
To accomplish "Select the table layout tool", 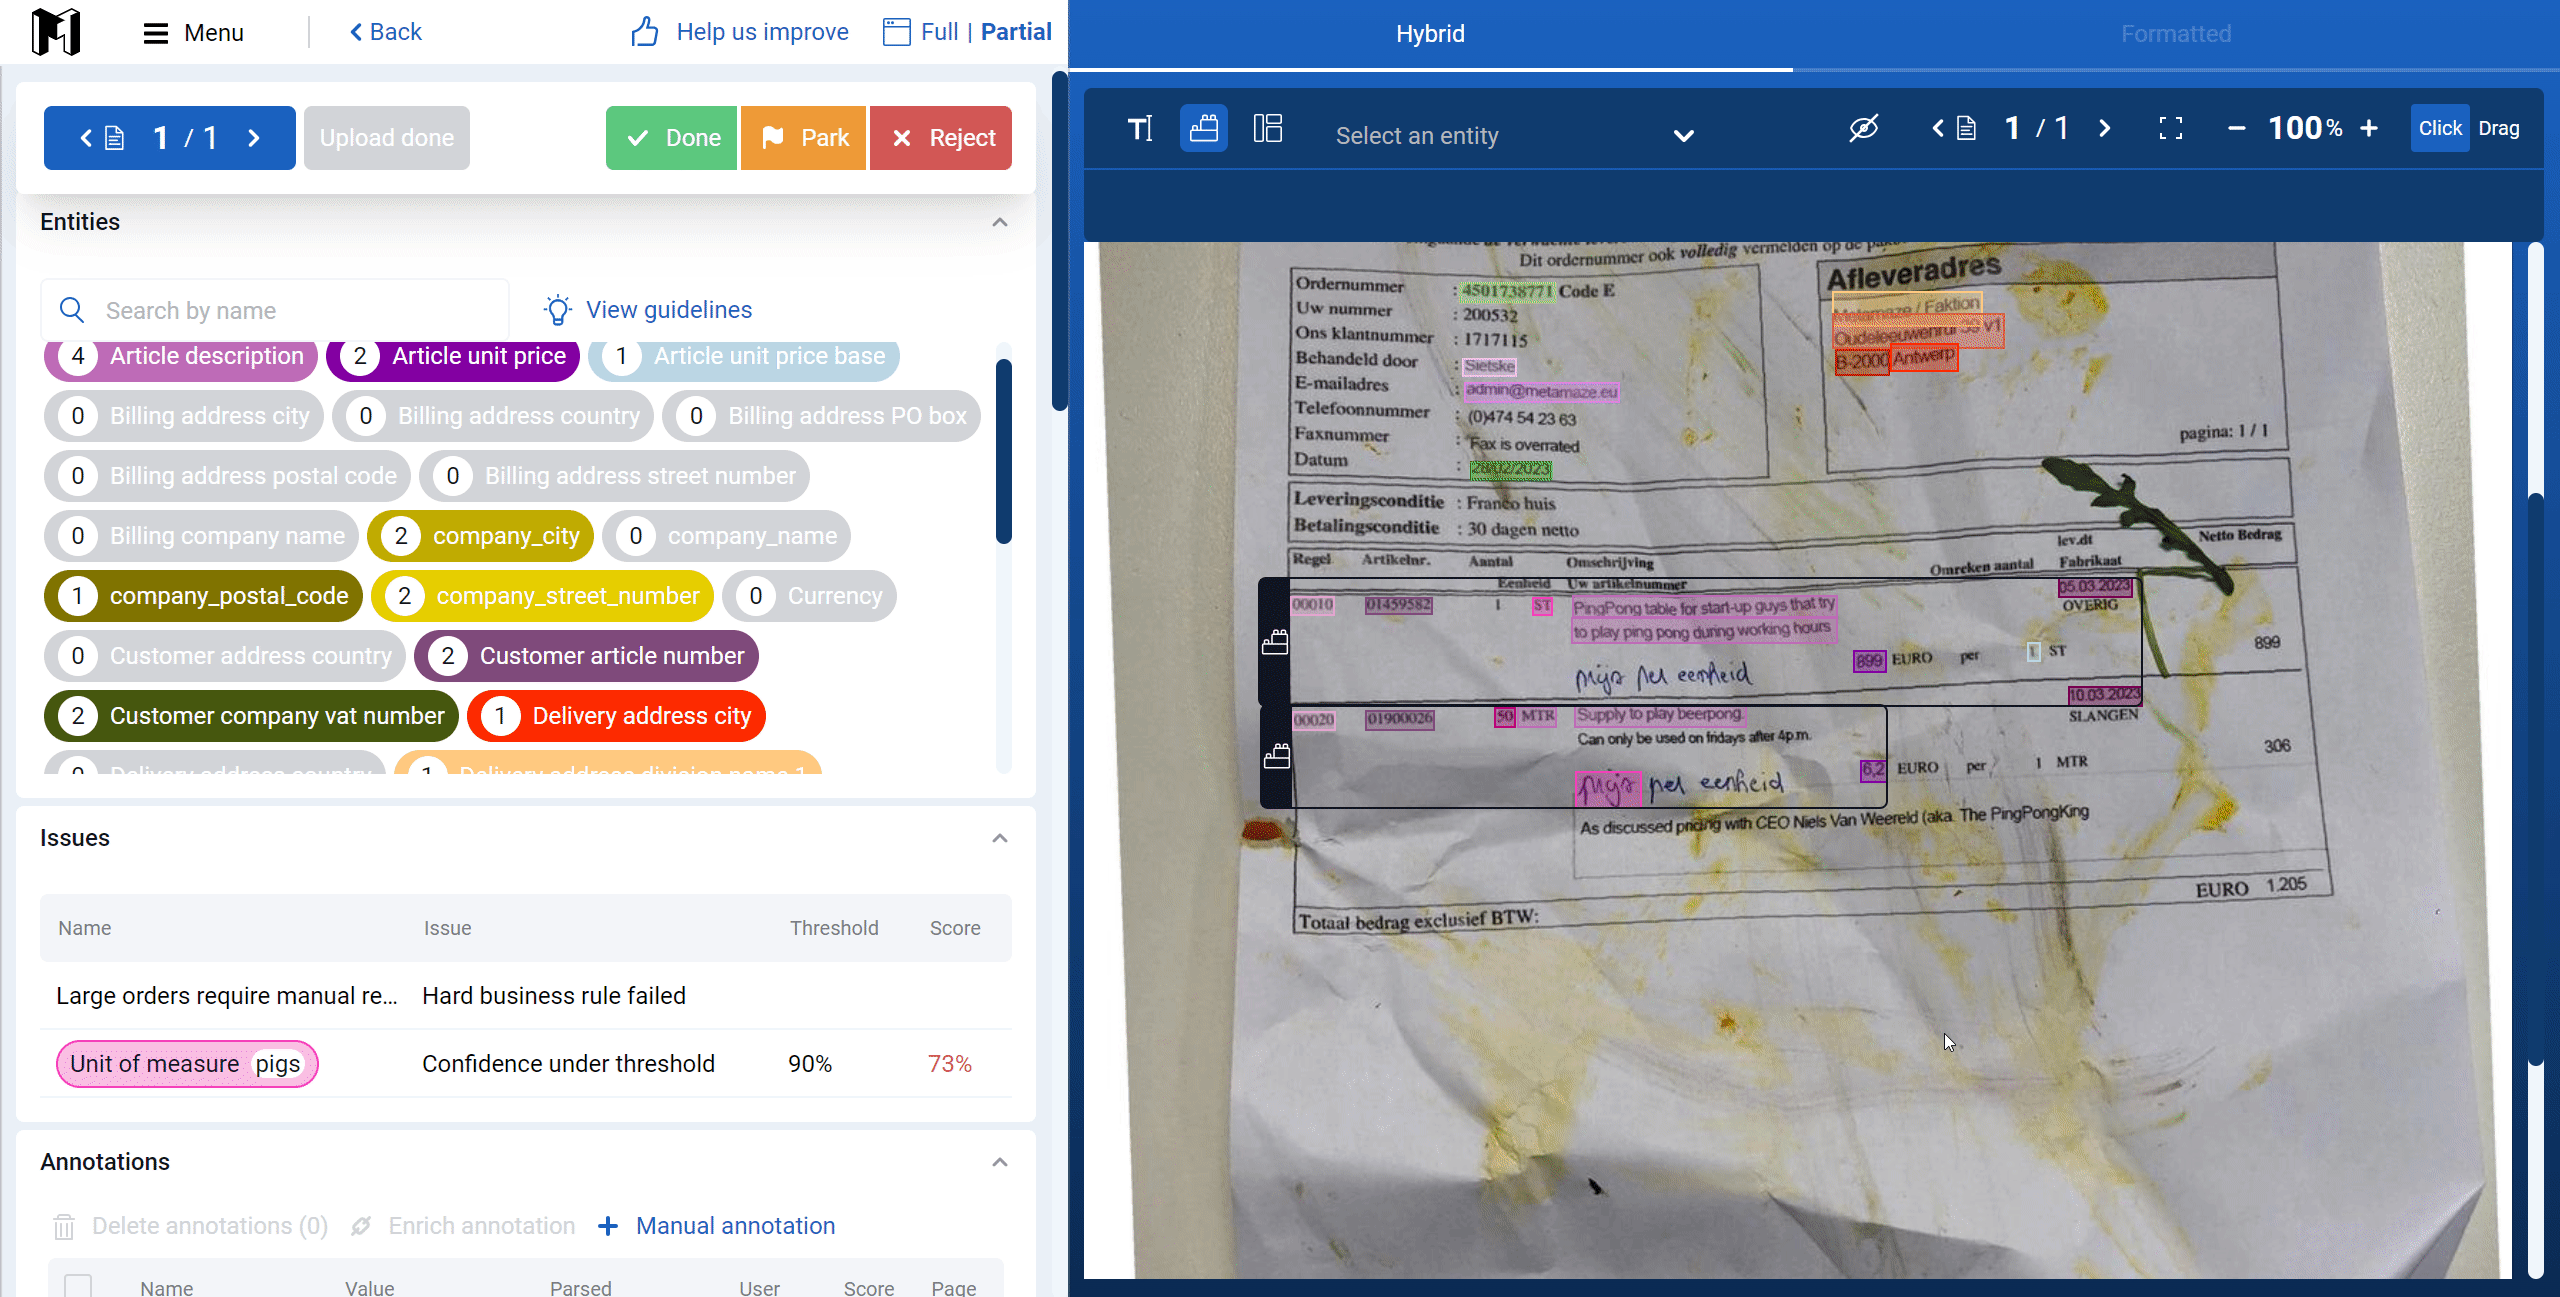I will (1268, 128).
